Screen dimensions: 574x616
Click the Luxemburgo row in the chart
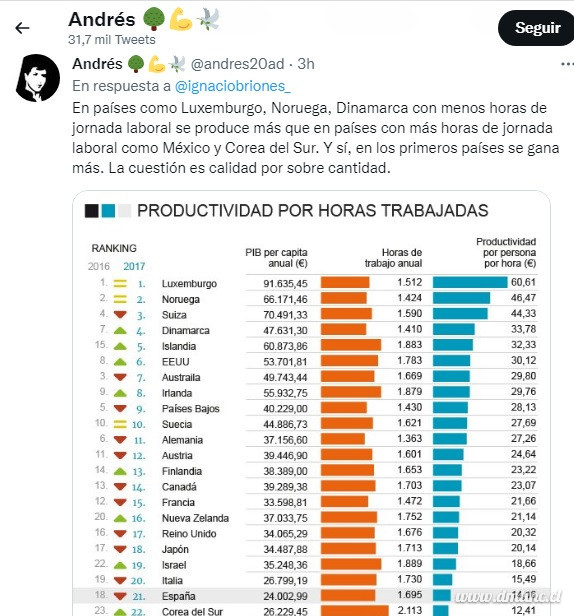click(x=312, y=283)
